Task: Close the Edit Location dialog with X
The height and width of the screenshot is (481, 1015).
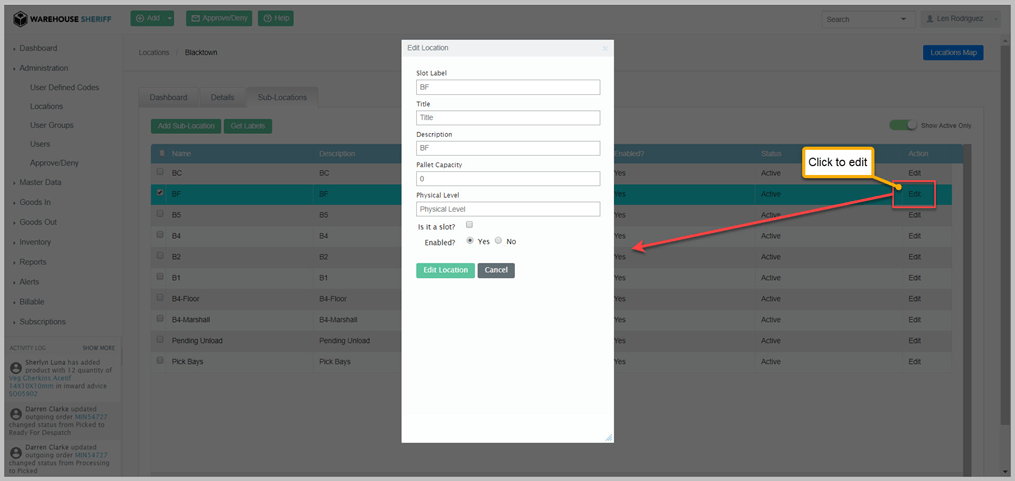Action: tap(604, 48)
